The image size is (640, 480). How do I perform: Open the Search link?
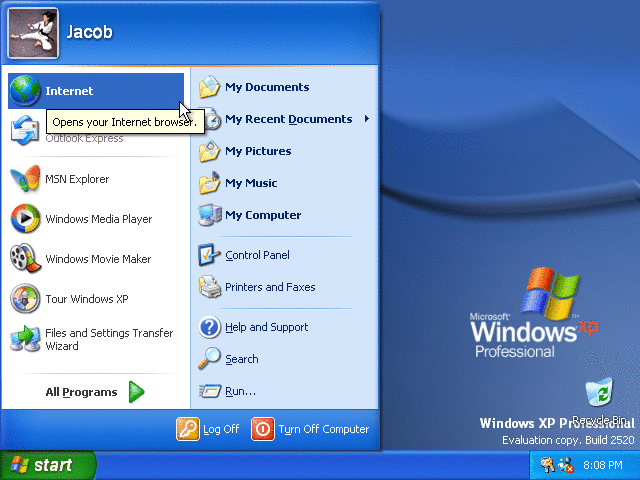pyautogui.click(x=242, y=359)
